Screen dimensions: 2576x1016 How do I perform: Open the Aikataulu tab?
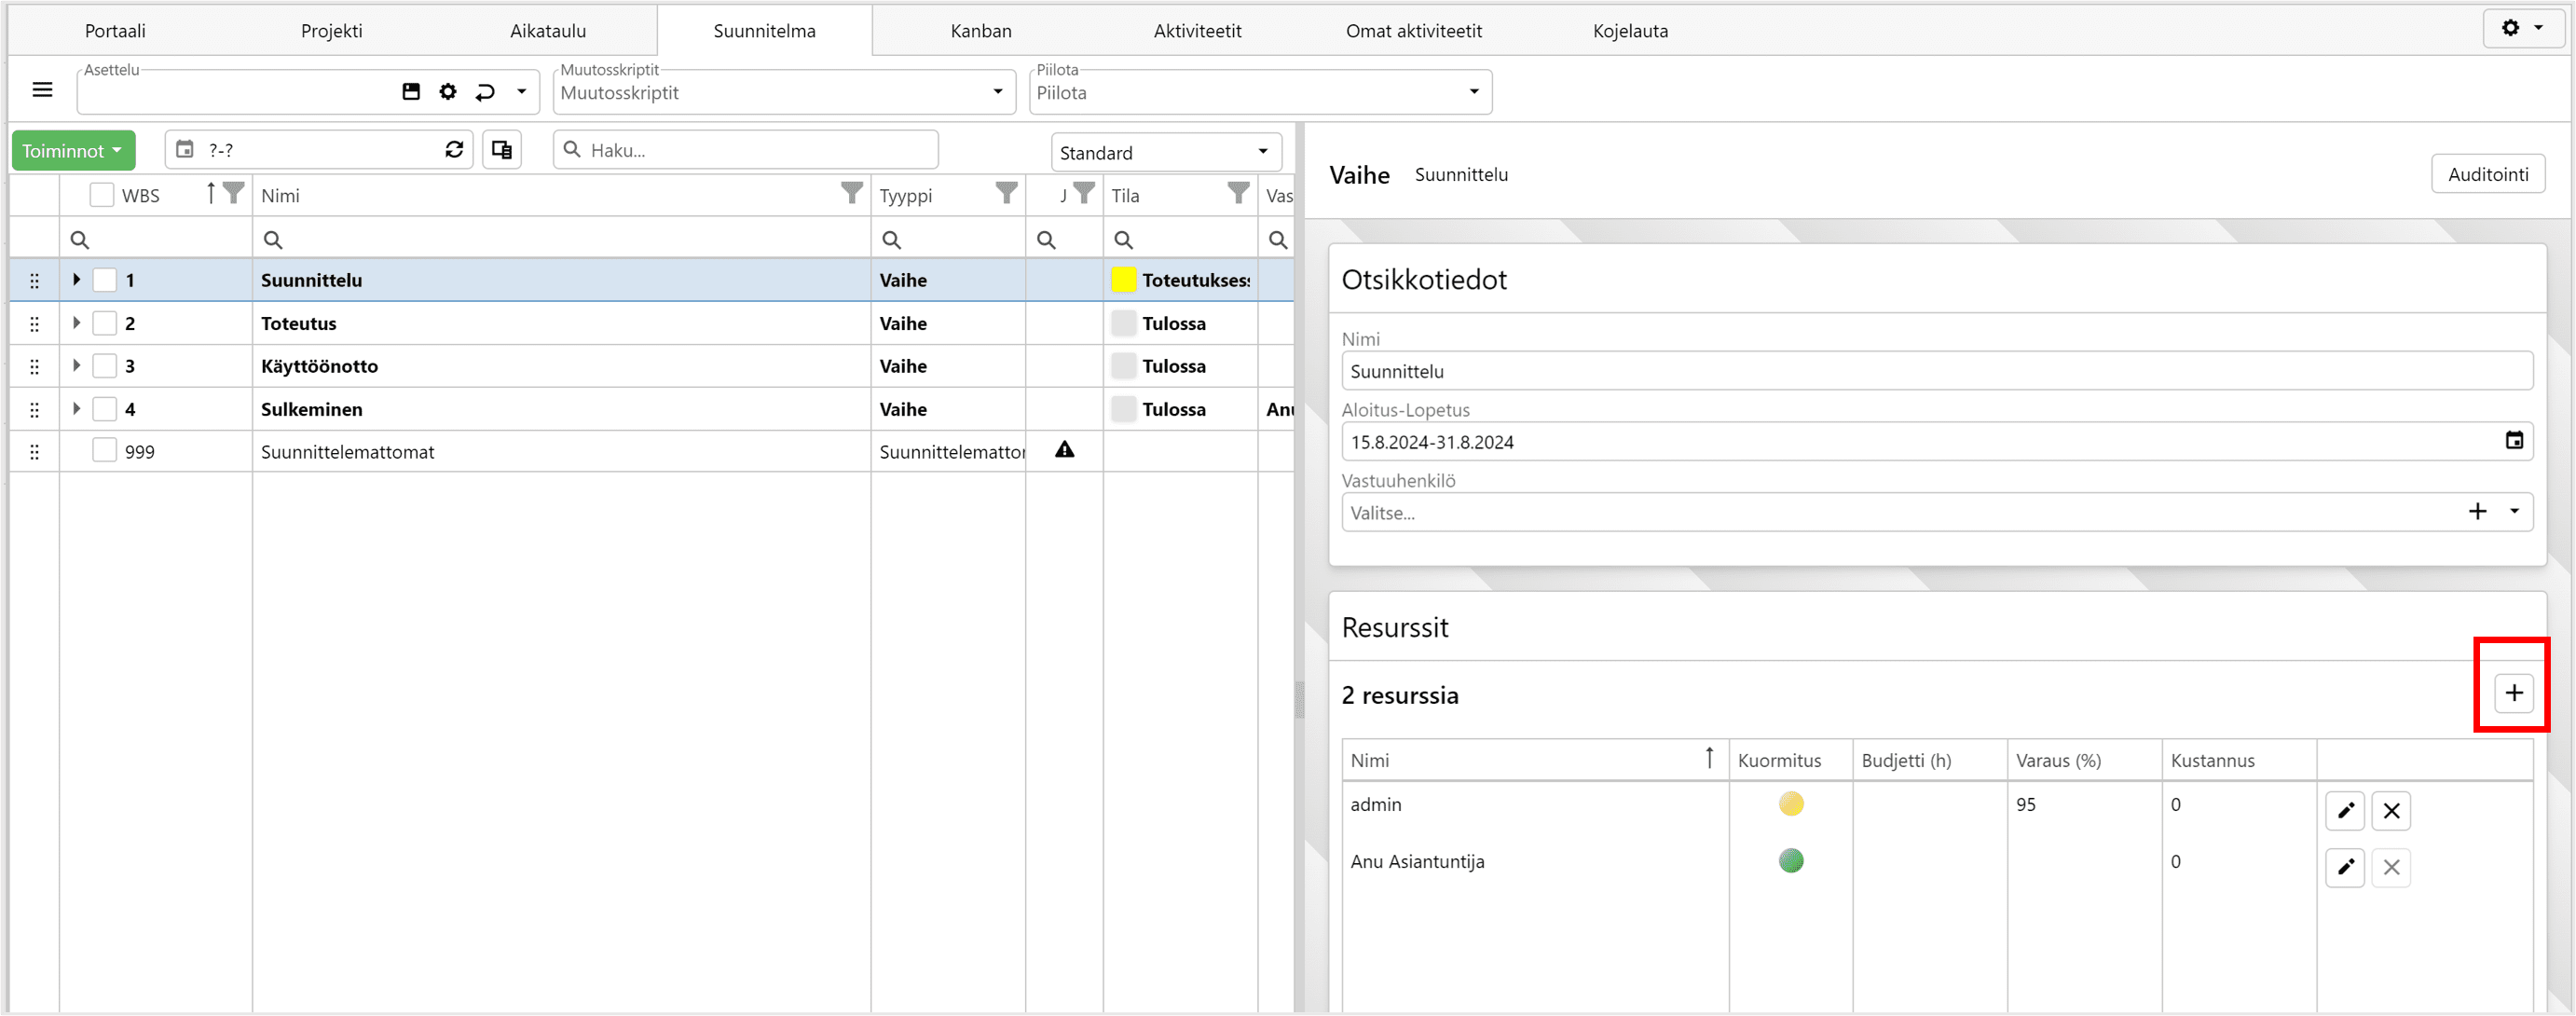click(547, 31)
